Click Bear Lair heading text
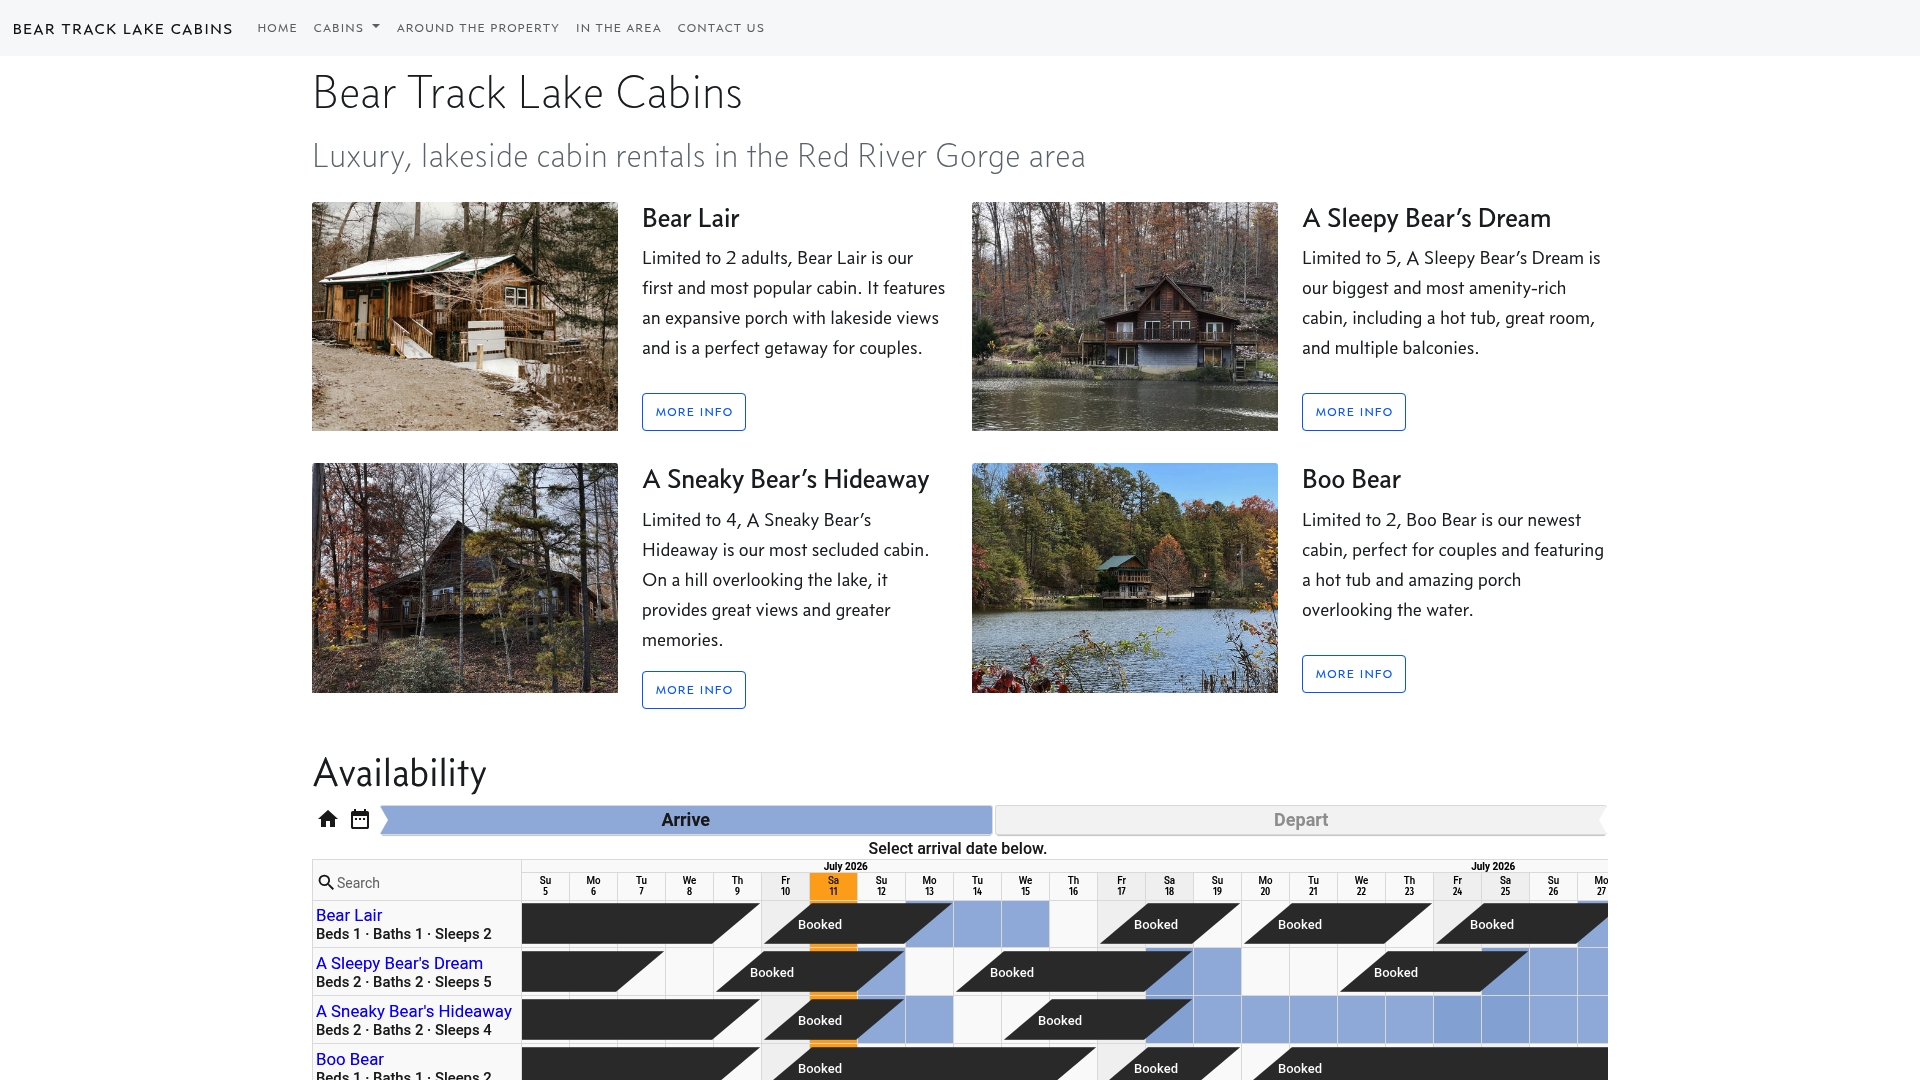The height and width of the screenshot is (1080, 1920). click(x=690, y=218)
